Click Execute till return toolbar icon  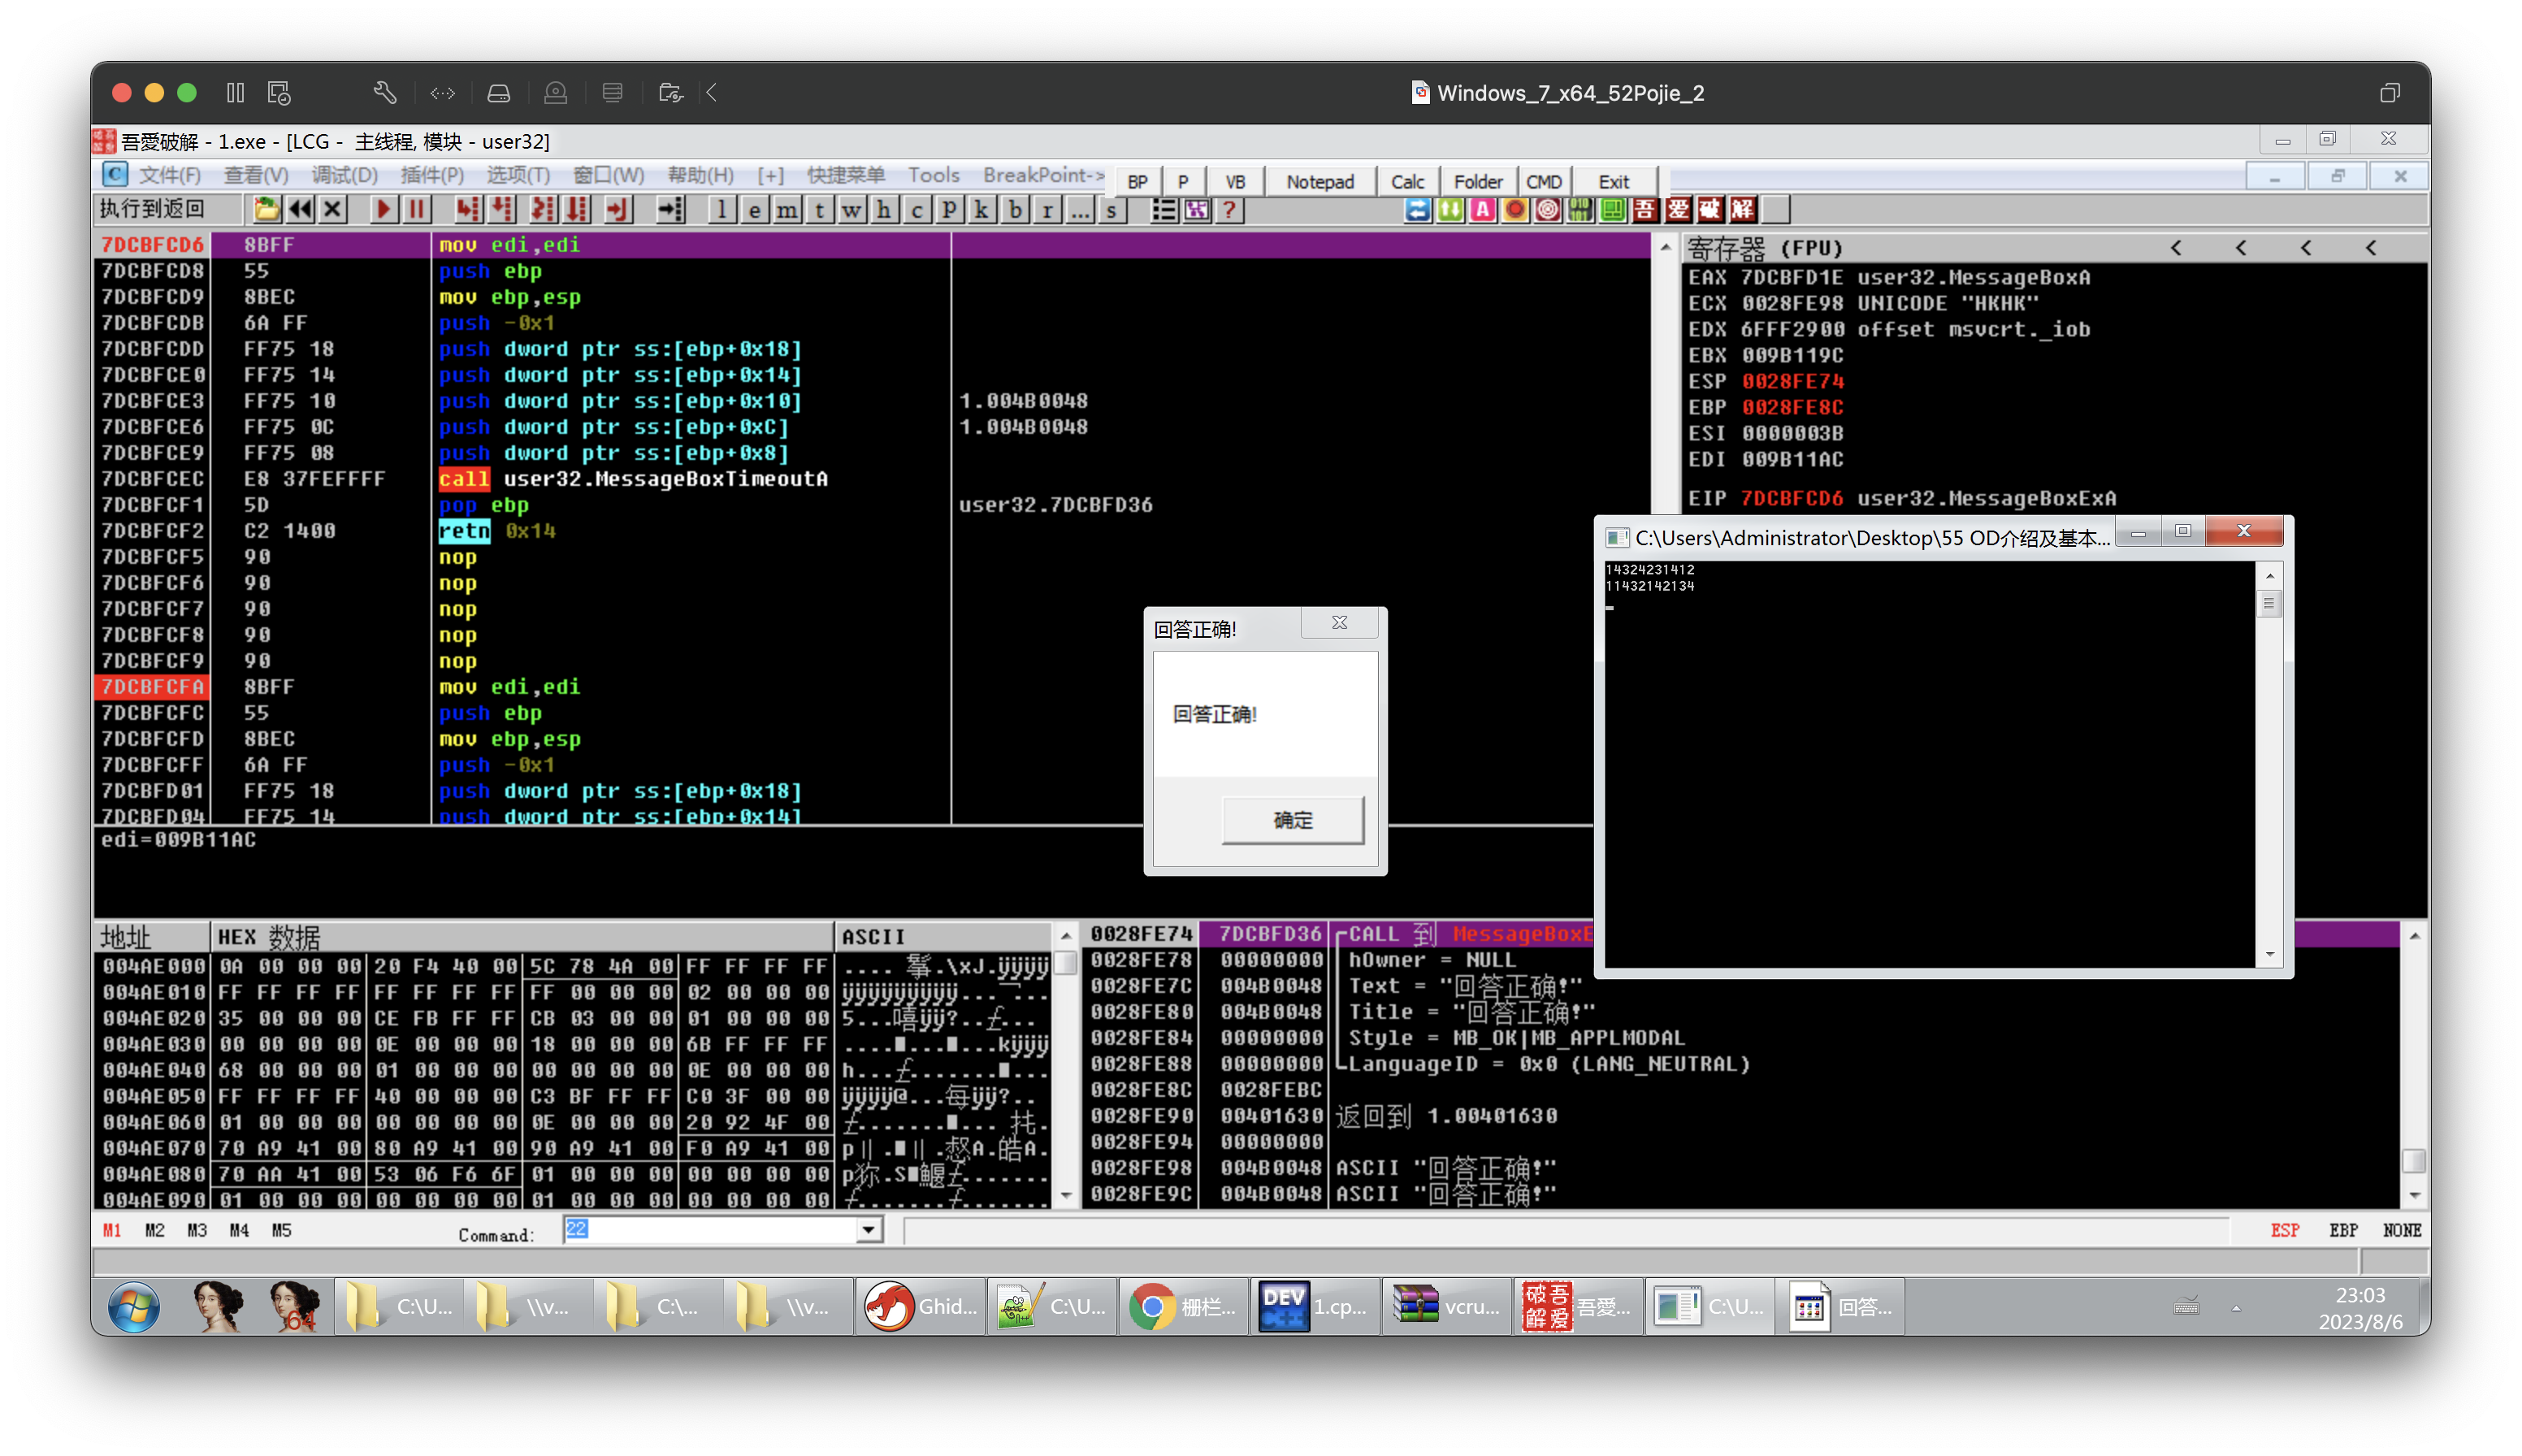618,210
